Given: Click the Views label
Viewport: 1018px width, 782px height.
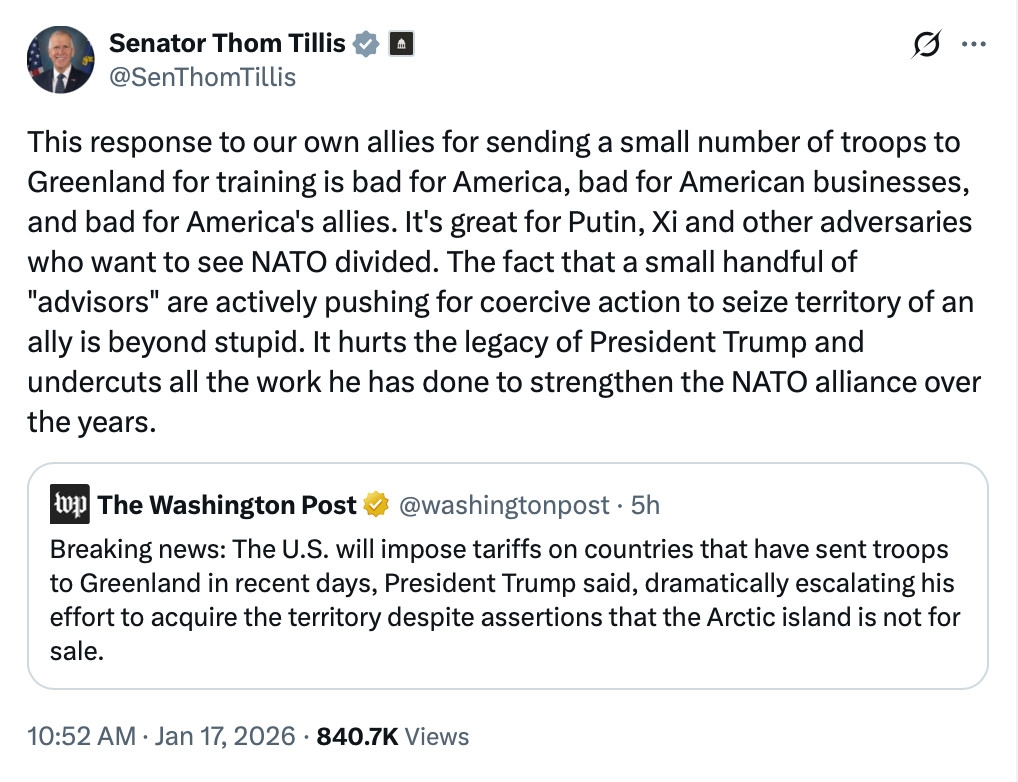Looking at the screenshot, I should [x=438, y=737].
